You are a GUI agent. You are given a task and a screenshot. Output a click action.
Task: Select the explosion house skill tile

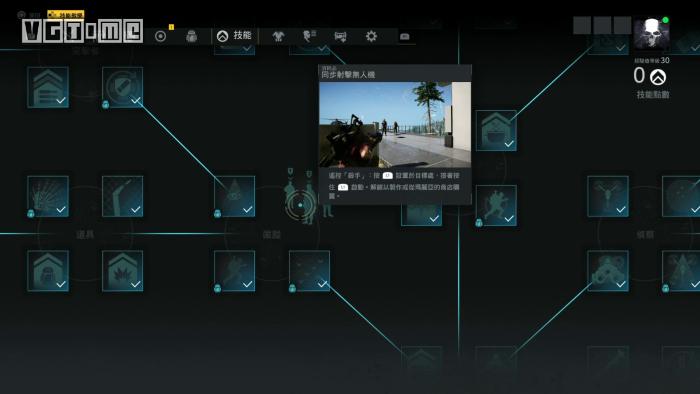pos(123,271)
